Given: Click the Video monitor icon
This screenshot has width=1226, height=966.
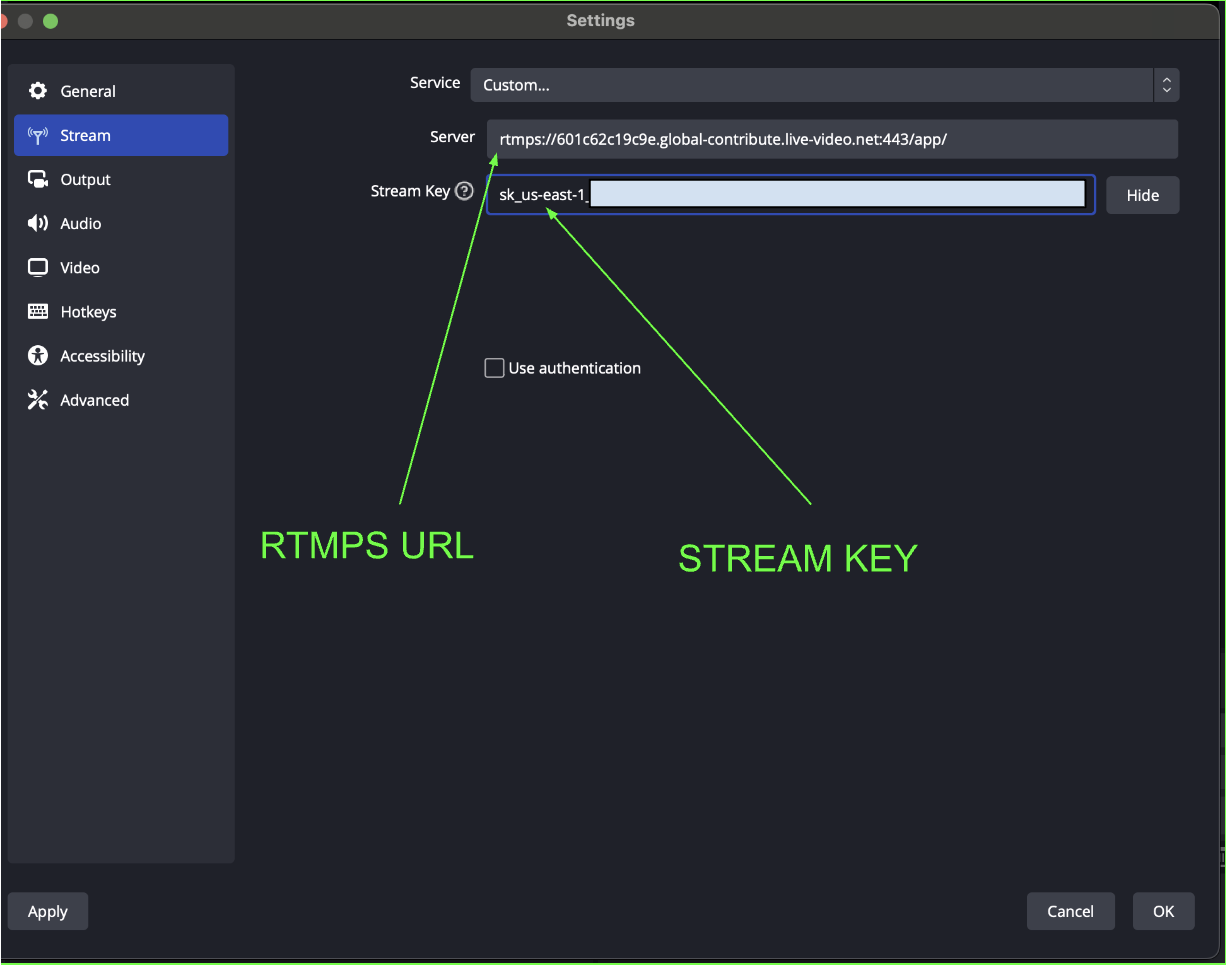Looking at the screenshot, I should [38, 268].
